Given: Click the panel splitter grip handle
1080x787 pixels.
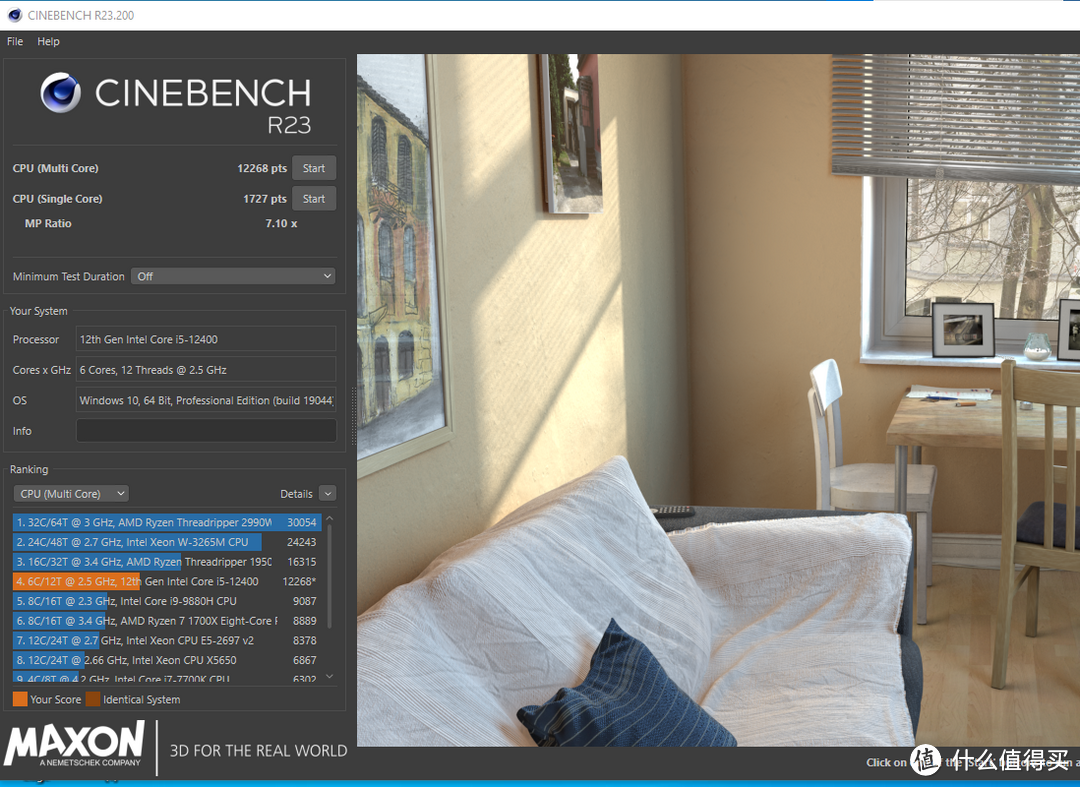Looking at the screenshot, I should pos(354,415).
